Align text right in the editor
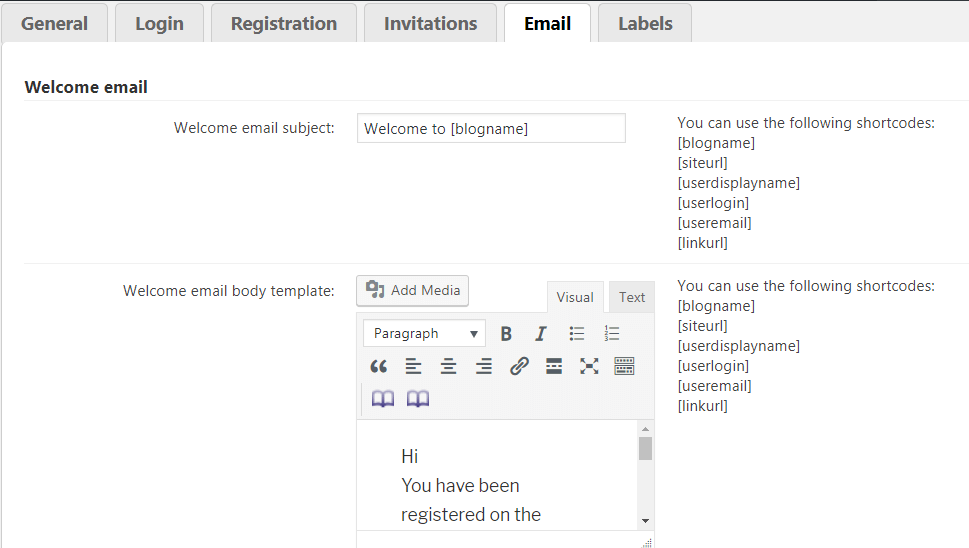Screen dimensions: 969x548 pos(483,367)
